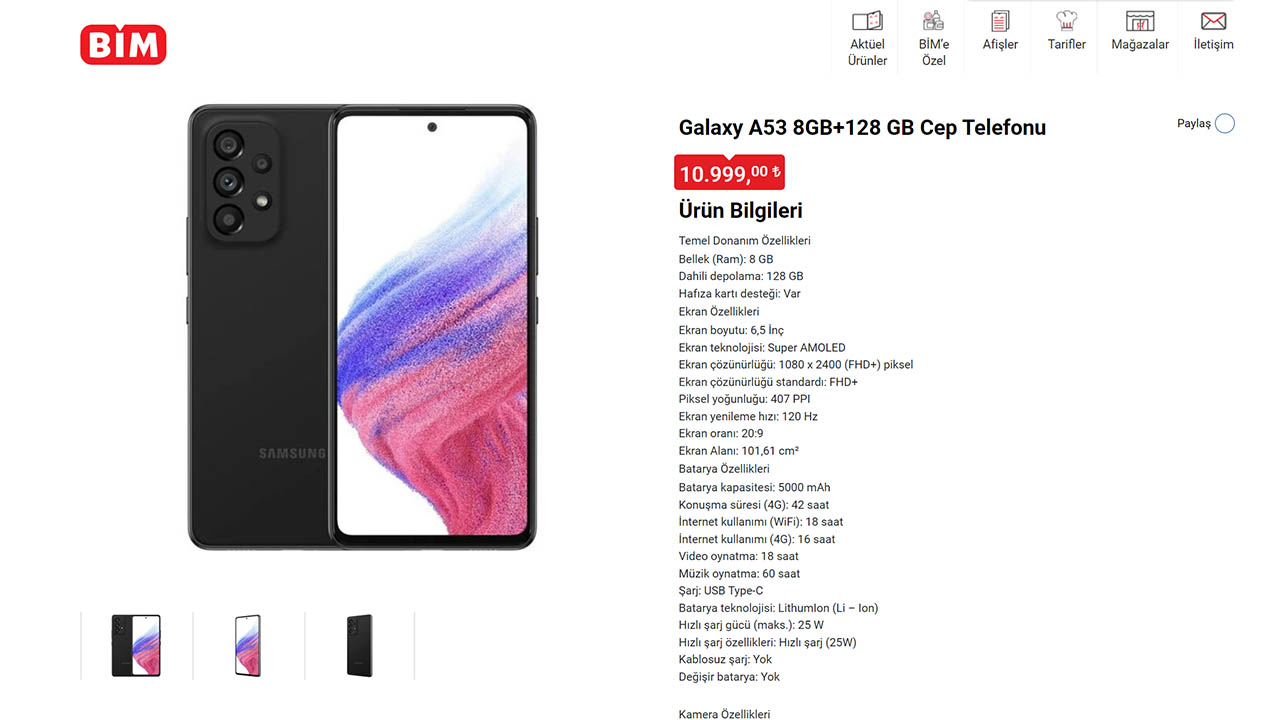The image size is (1280, 720).
Task: Click the BİM logo
Action: (123, 44)
